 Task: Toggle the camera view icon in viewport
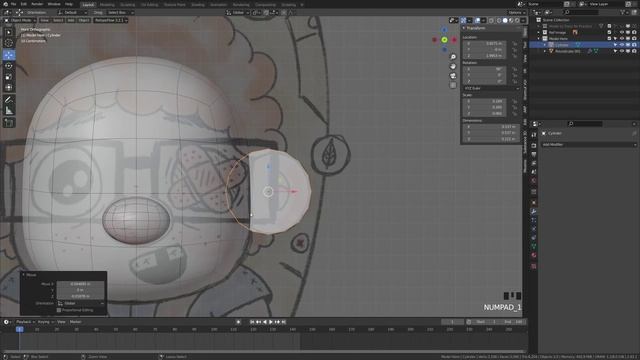click(x=453, y=76)
